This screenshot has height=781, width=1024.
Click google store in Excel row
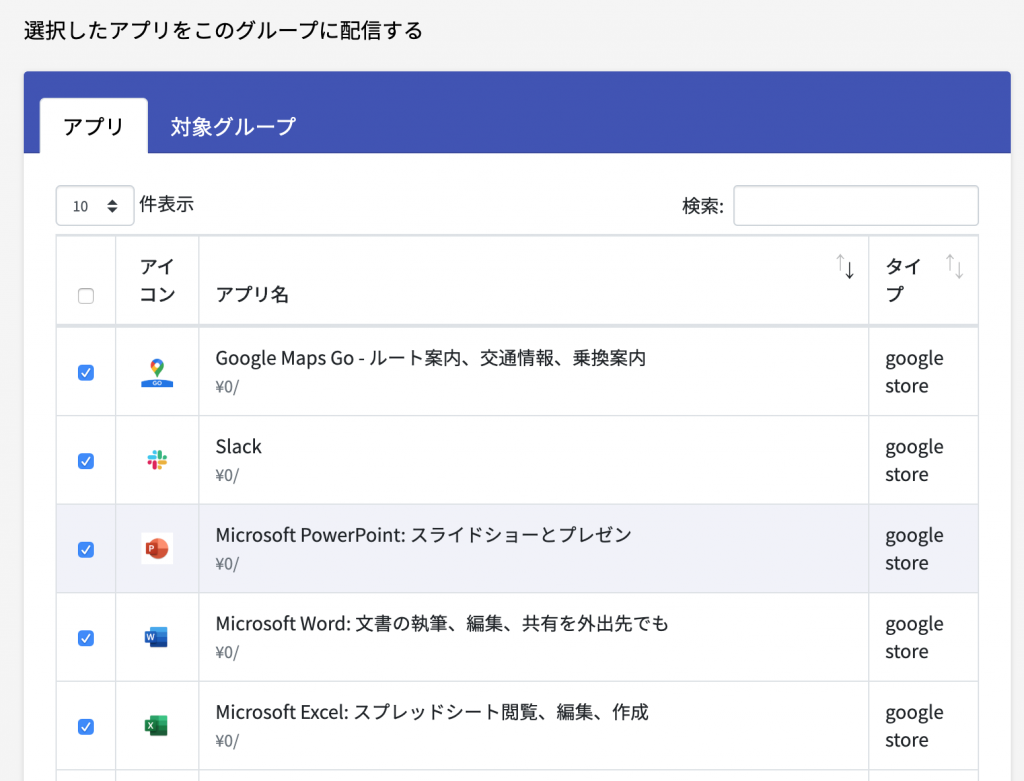(914, 726)
